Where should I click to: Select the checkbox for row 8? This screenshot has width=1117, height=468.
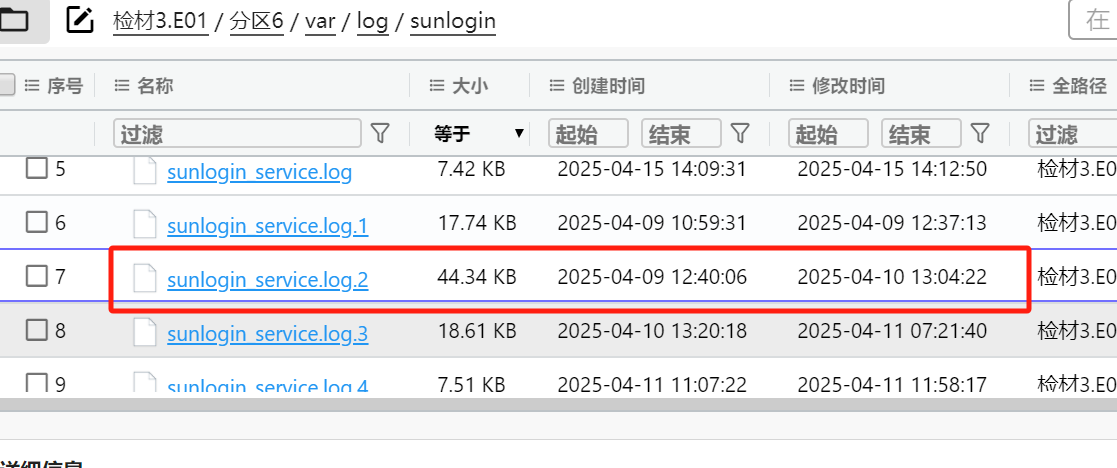36,330
